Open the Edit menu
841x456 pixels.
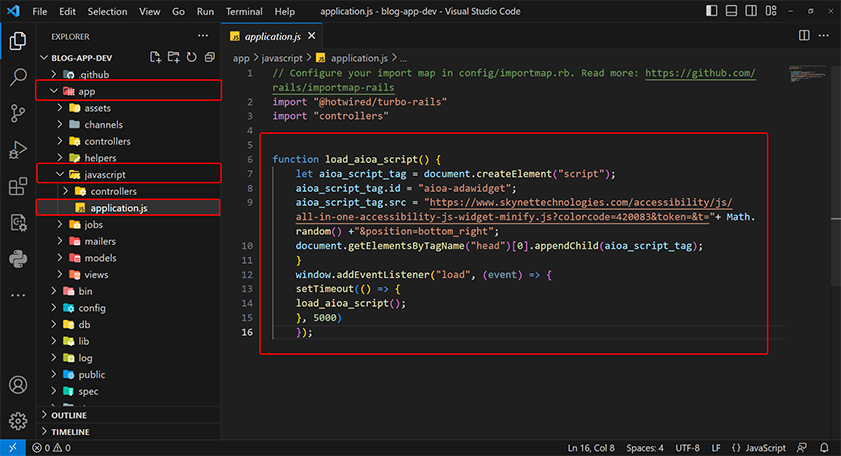[x=67, y=11]
